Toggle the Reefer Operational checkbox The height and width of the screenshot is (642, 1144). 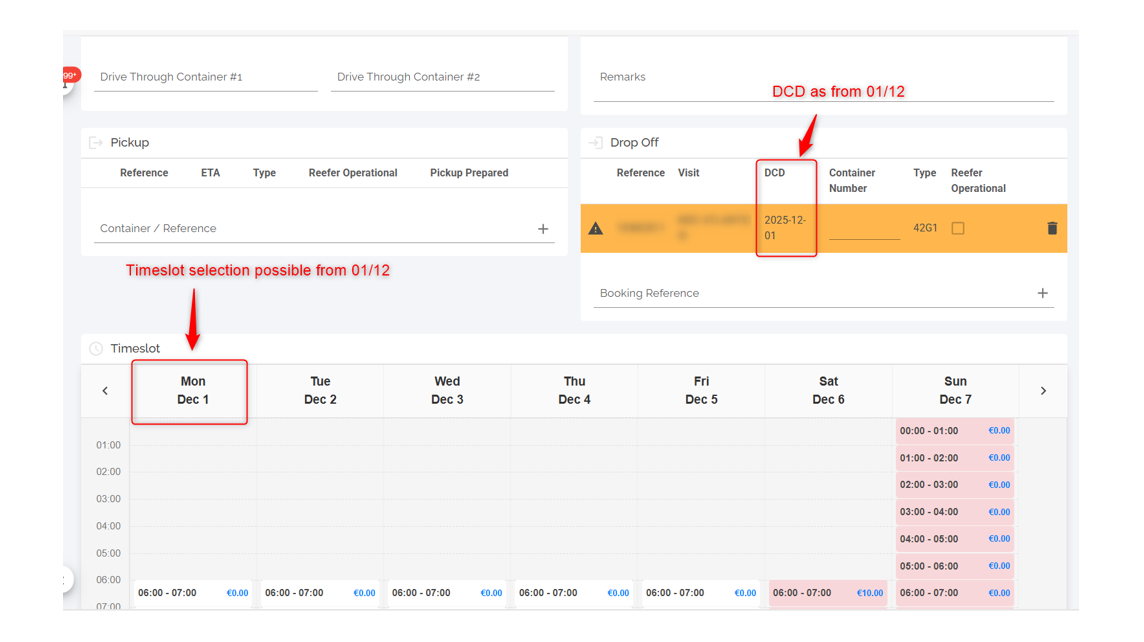click(x=958, y=228)
